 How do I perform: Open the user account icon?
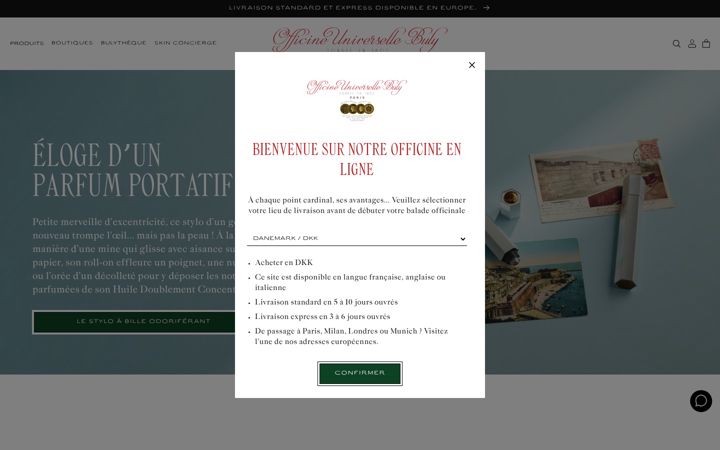coord(692,44)
